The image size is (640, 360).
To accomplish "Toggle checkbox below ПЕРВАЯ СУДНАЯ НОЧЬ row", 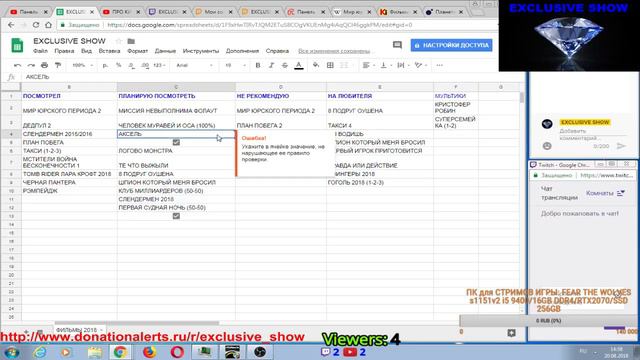I will [176, 216].
